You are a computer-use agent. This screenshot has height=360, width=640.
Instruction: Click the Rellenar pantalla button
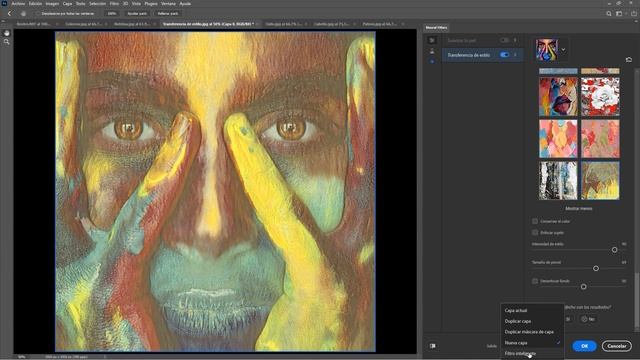point(168,13)
